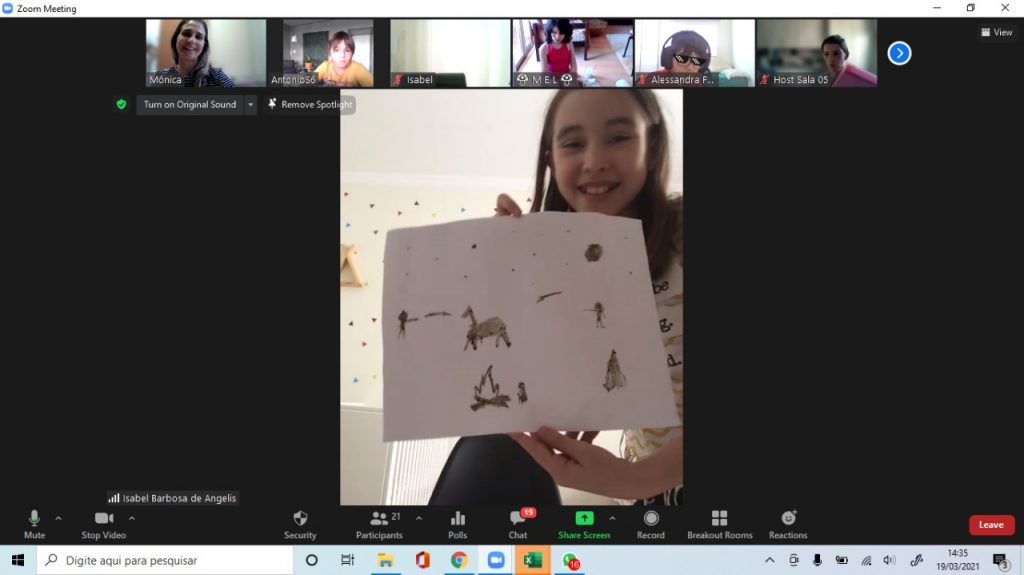1024x575 pixels.
Task: Click the spotlighted video of the drawing
Action: point(511,297)
